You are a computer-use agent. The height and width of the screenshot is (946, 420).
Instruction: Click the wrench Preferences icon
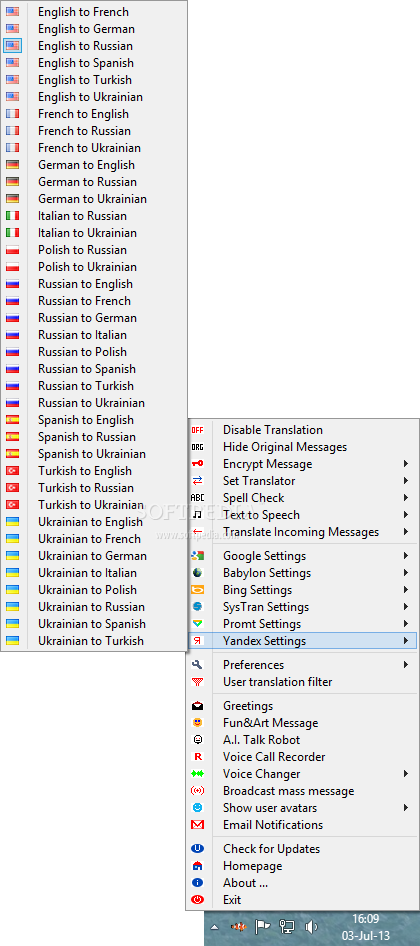pos(197,665)
